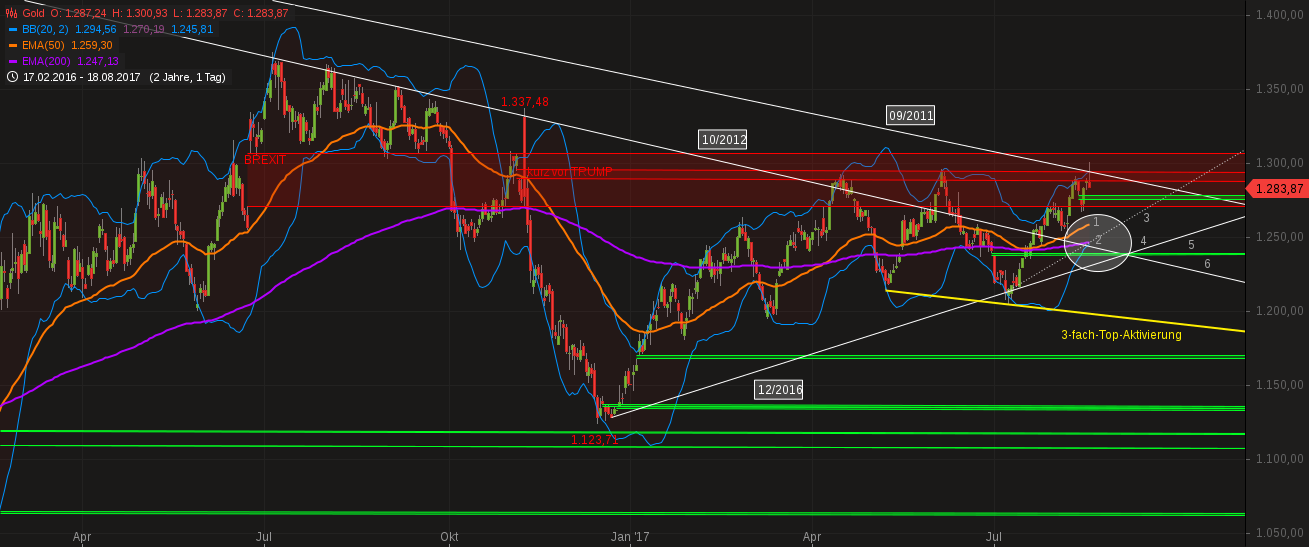Viewport: 1309px width, 547px height.
Task: Click the Okt marker on time axis
Action: click(x=449, y=537)
